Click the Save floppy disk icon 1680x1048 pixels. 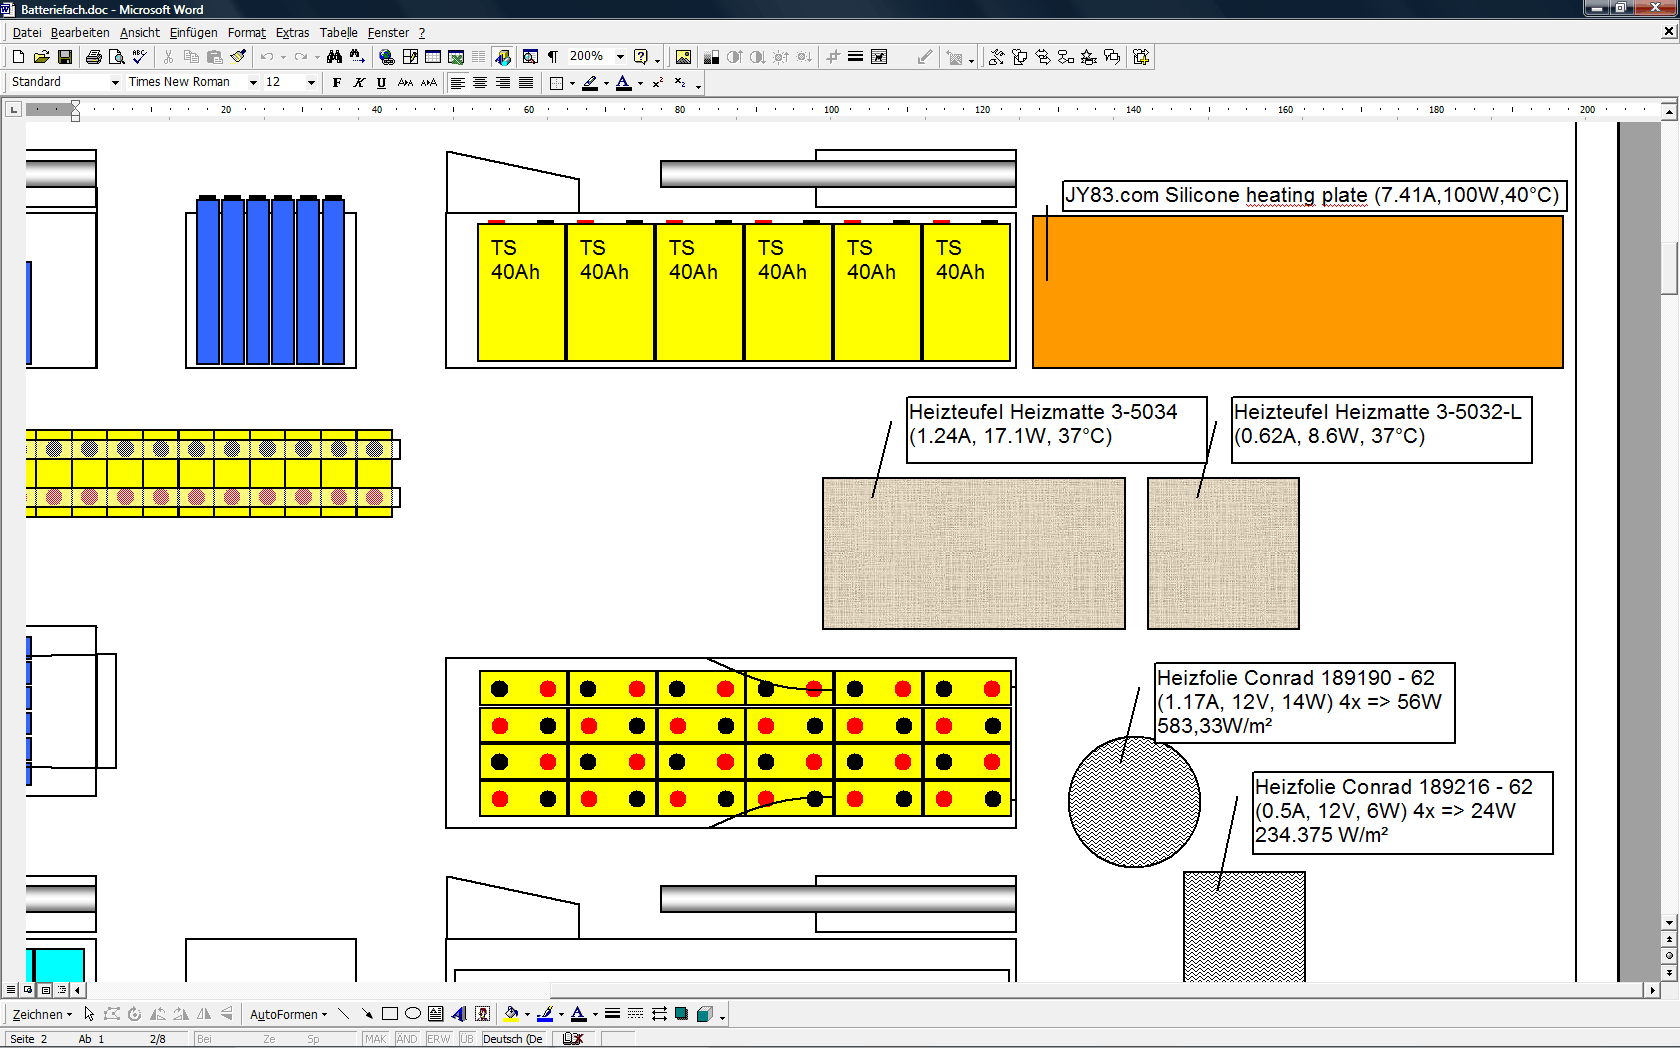(x=65, y=57)
